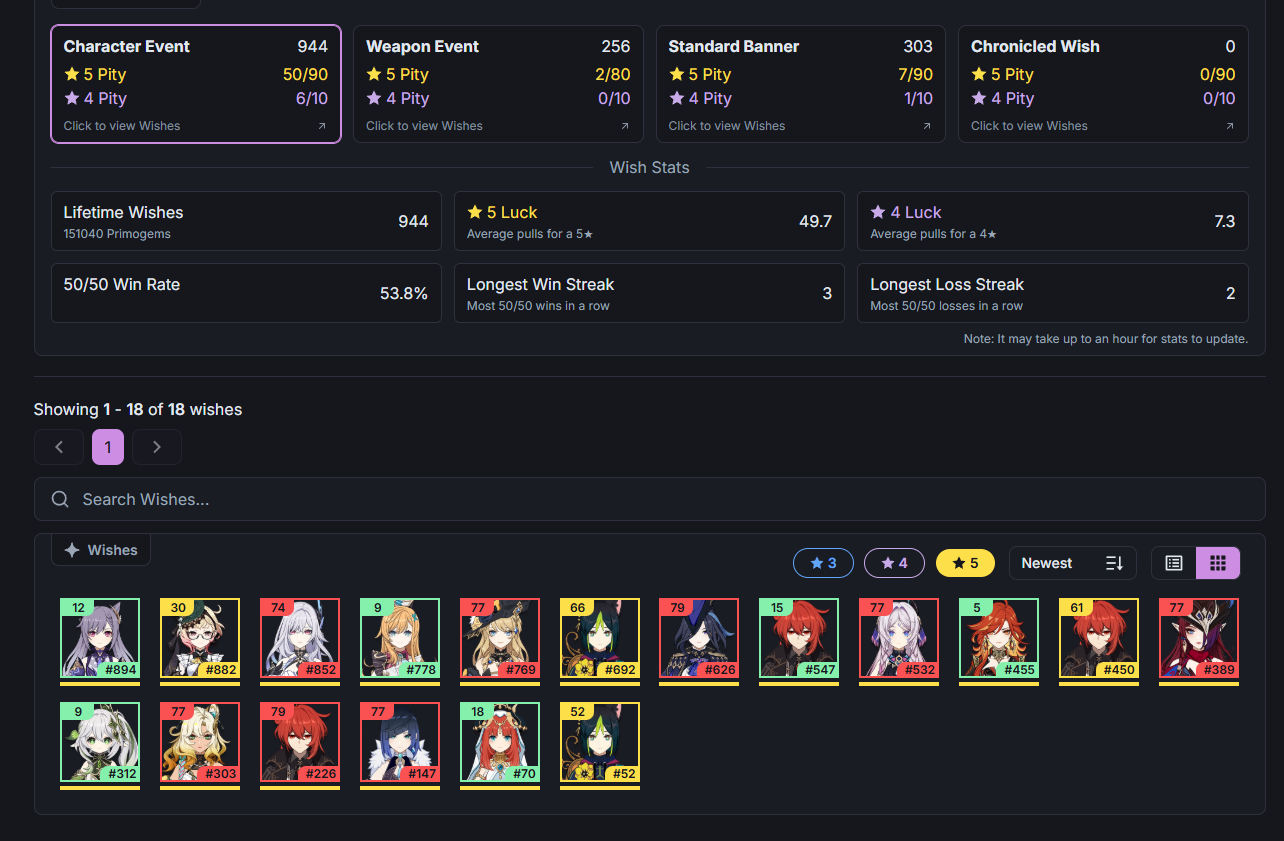Open wish #532 character thumbnail

click(x=900, y=638)
